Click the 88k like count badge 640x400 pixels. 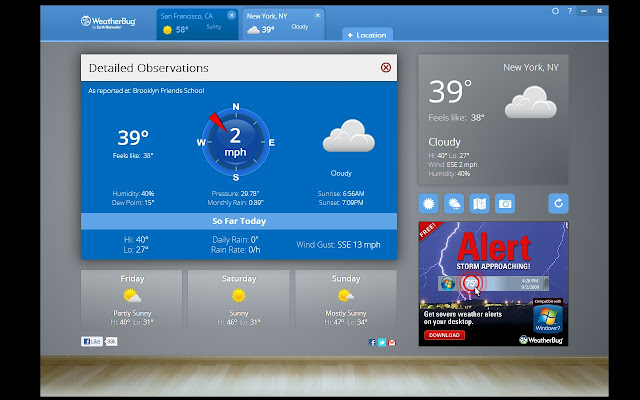[111, 341]
